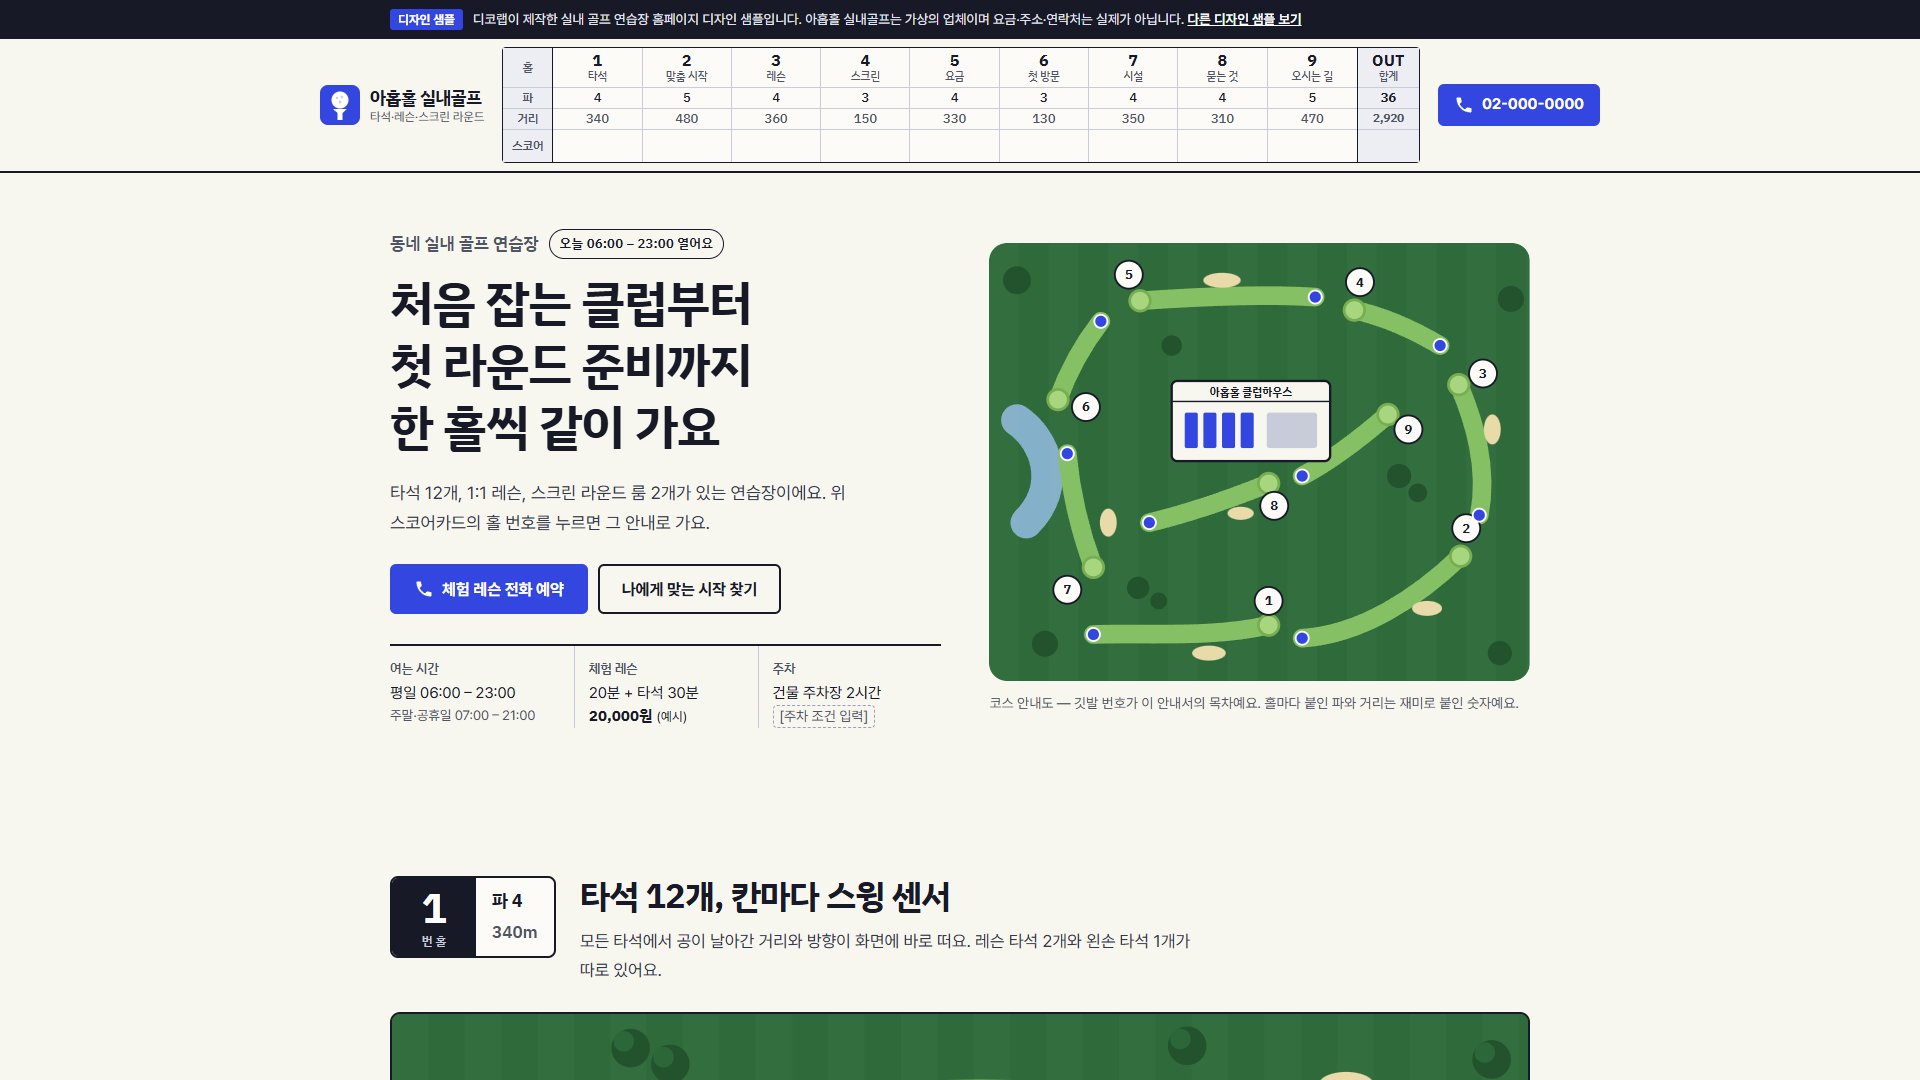Click the 1번홀 파 4 340m badge
1920x1080 pixels.
pyautogui.click(x=473, y=917)
